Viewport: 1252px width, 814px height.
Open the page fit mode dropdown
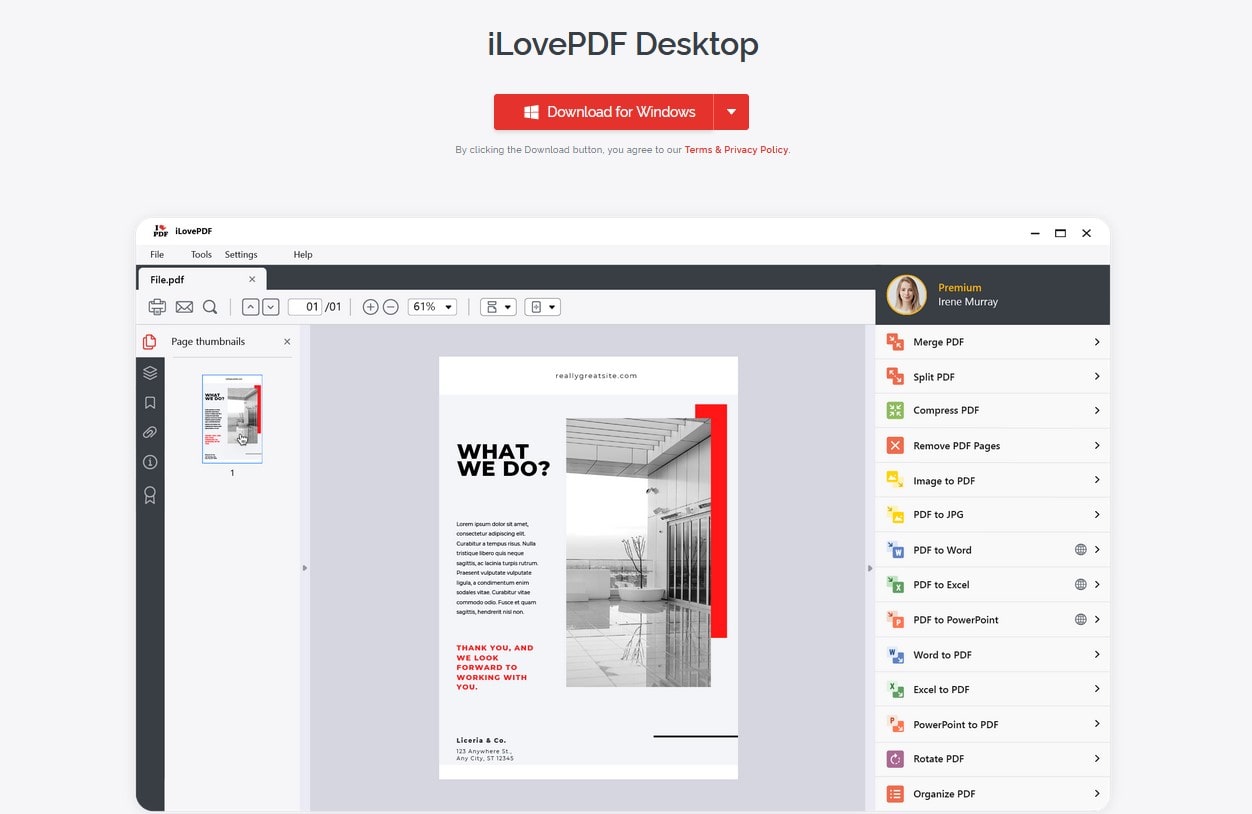click(542, 307)
